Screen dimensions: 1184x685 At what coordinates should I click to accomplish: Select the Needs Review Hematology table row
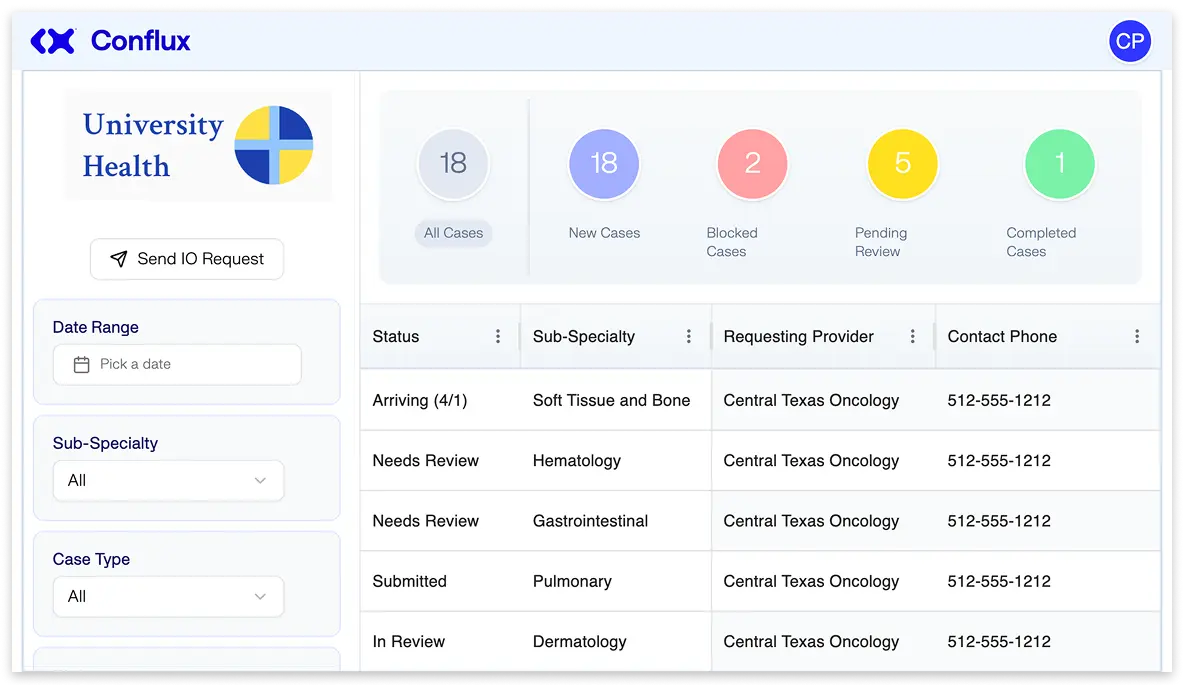[700, 460]
